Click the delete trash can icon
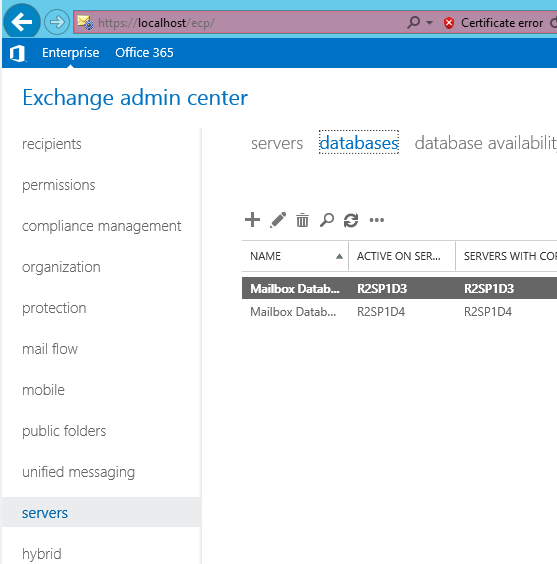The image size is (557, 564). (x=302, y=220)
